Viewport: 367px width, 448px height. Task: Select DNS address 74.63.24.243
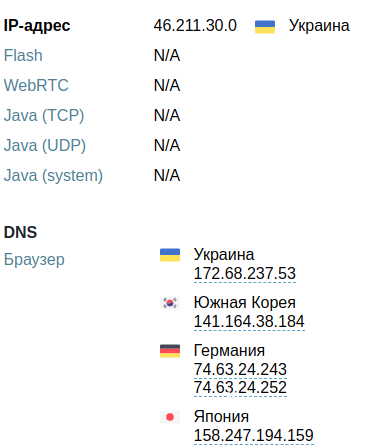click(x=240, y=369)
